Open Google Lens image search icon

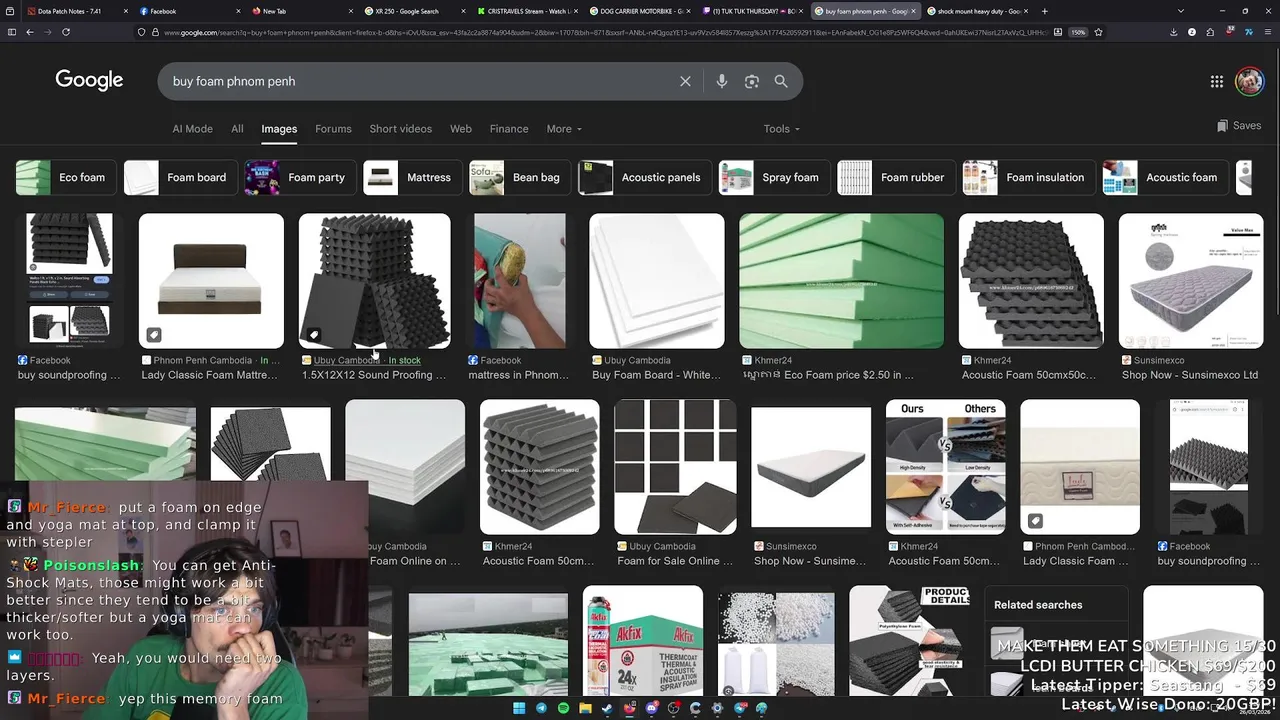[x=752, y=81]
